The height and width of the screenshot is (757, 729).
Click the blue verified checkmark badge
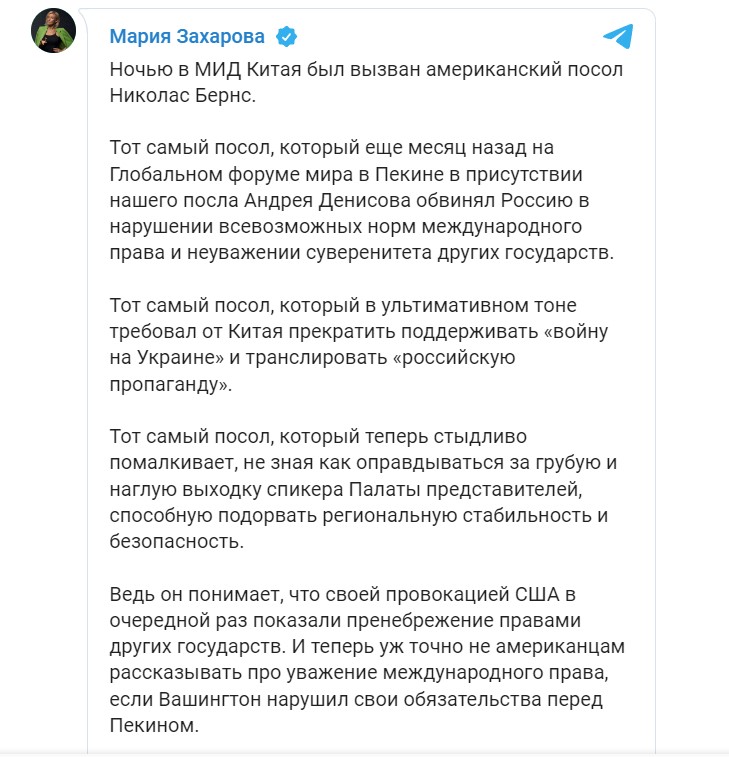pos(287,37)
